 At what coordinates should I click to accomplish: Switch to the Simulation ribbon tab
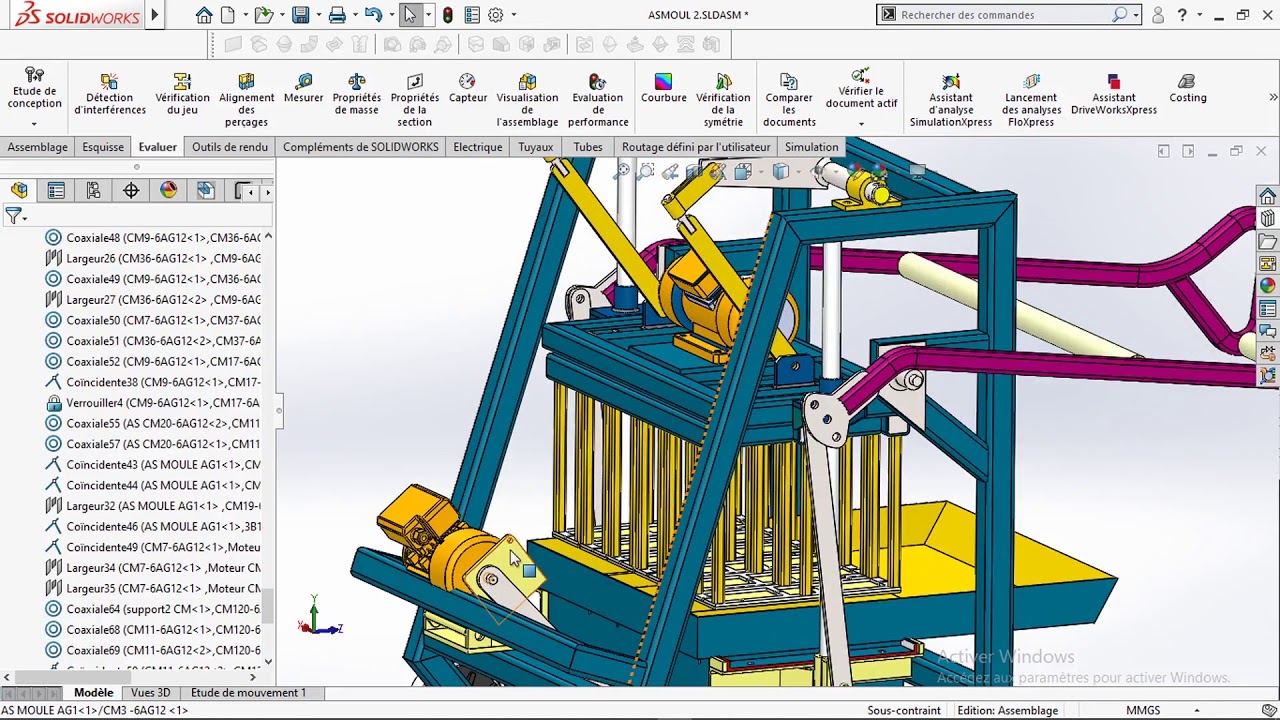[x=811, y=147]
